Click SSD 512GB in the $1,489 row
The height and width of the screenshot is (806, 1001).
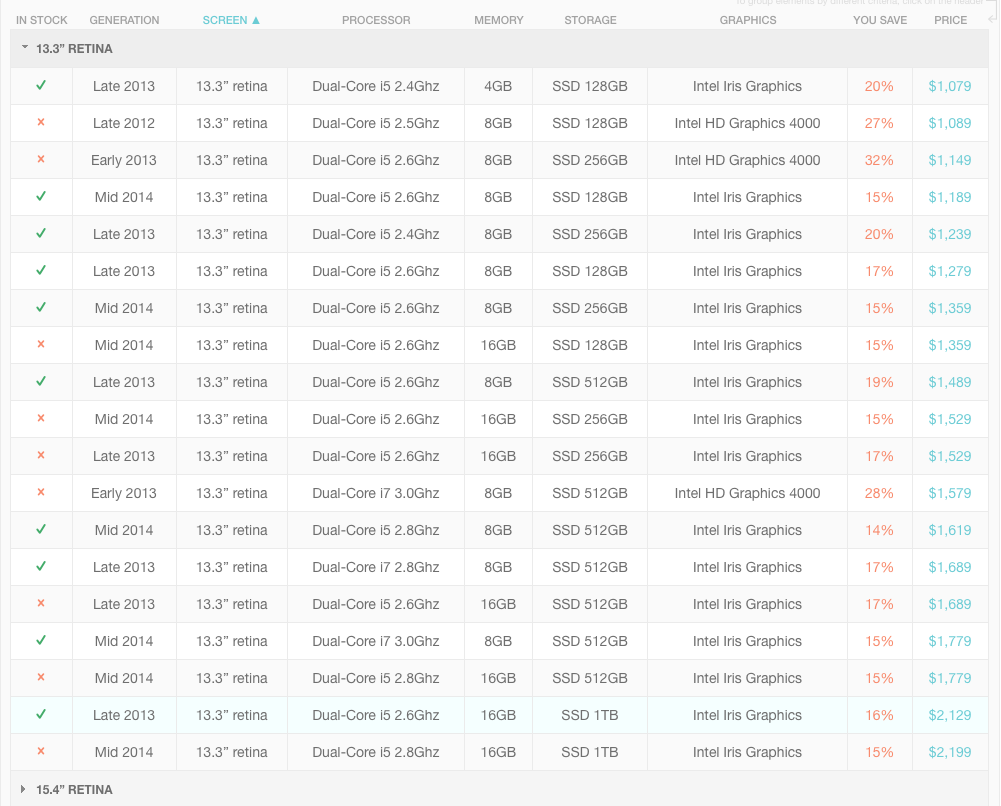click(590, 382)
